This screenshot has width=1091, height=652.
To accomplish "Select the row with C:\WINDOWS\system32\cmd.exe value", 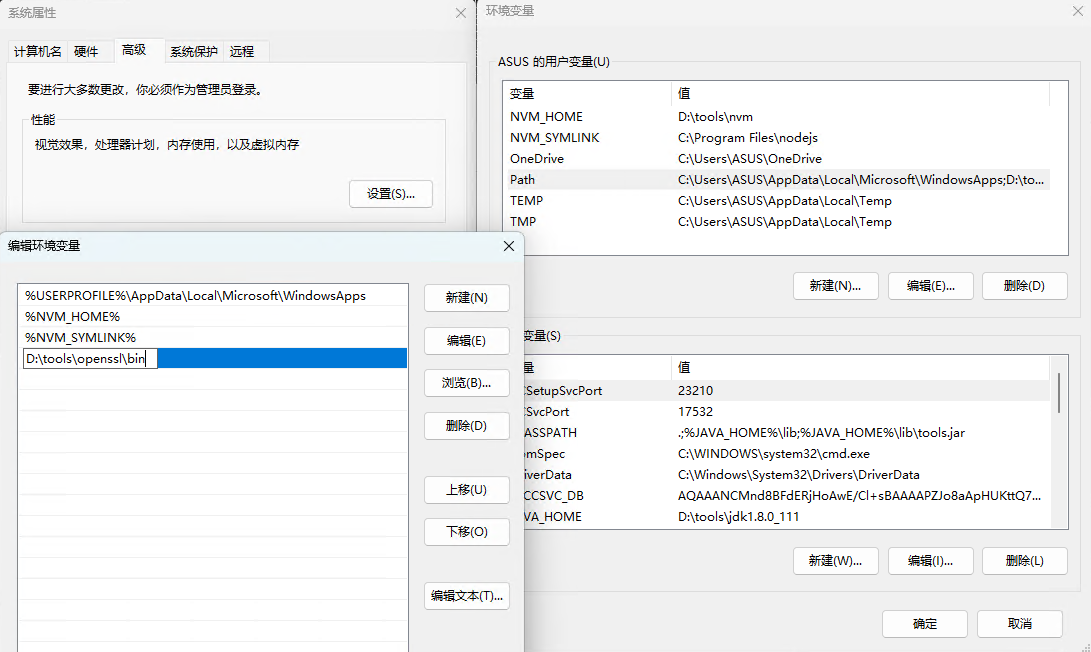I will click(x=786, y=454).
